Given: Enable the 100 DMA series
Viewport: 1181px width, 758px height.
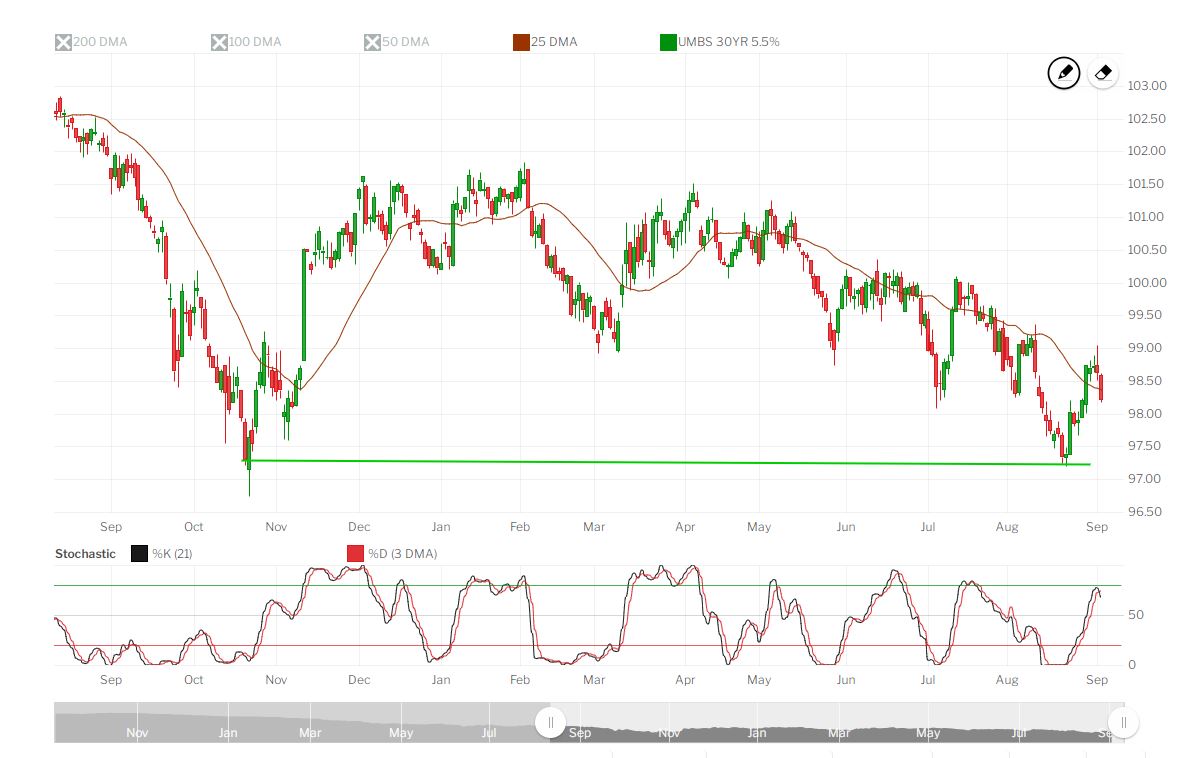Looking at the screenshot, I should pos(219,42).
